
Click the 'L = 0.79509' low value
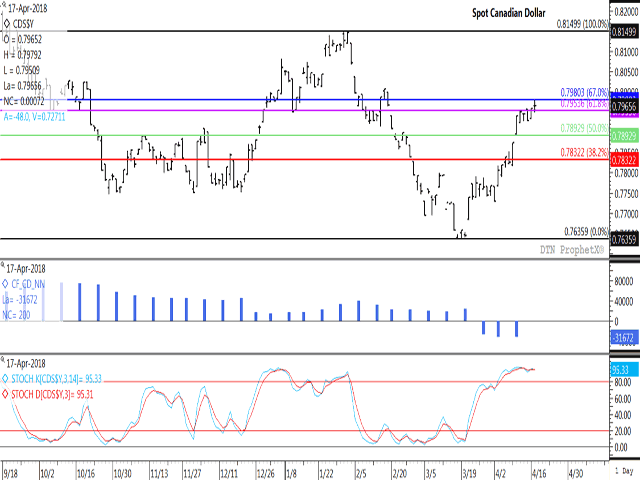click(22, 70)
